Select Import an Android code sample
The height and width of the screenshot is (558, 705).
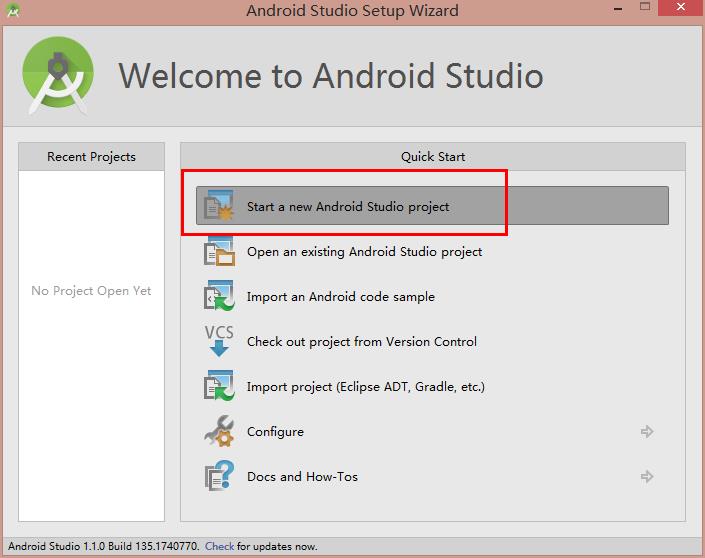tap(341, 297)
